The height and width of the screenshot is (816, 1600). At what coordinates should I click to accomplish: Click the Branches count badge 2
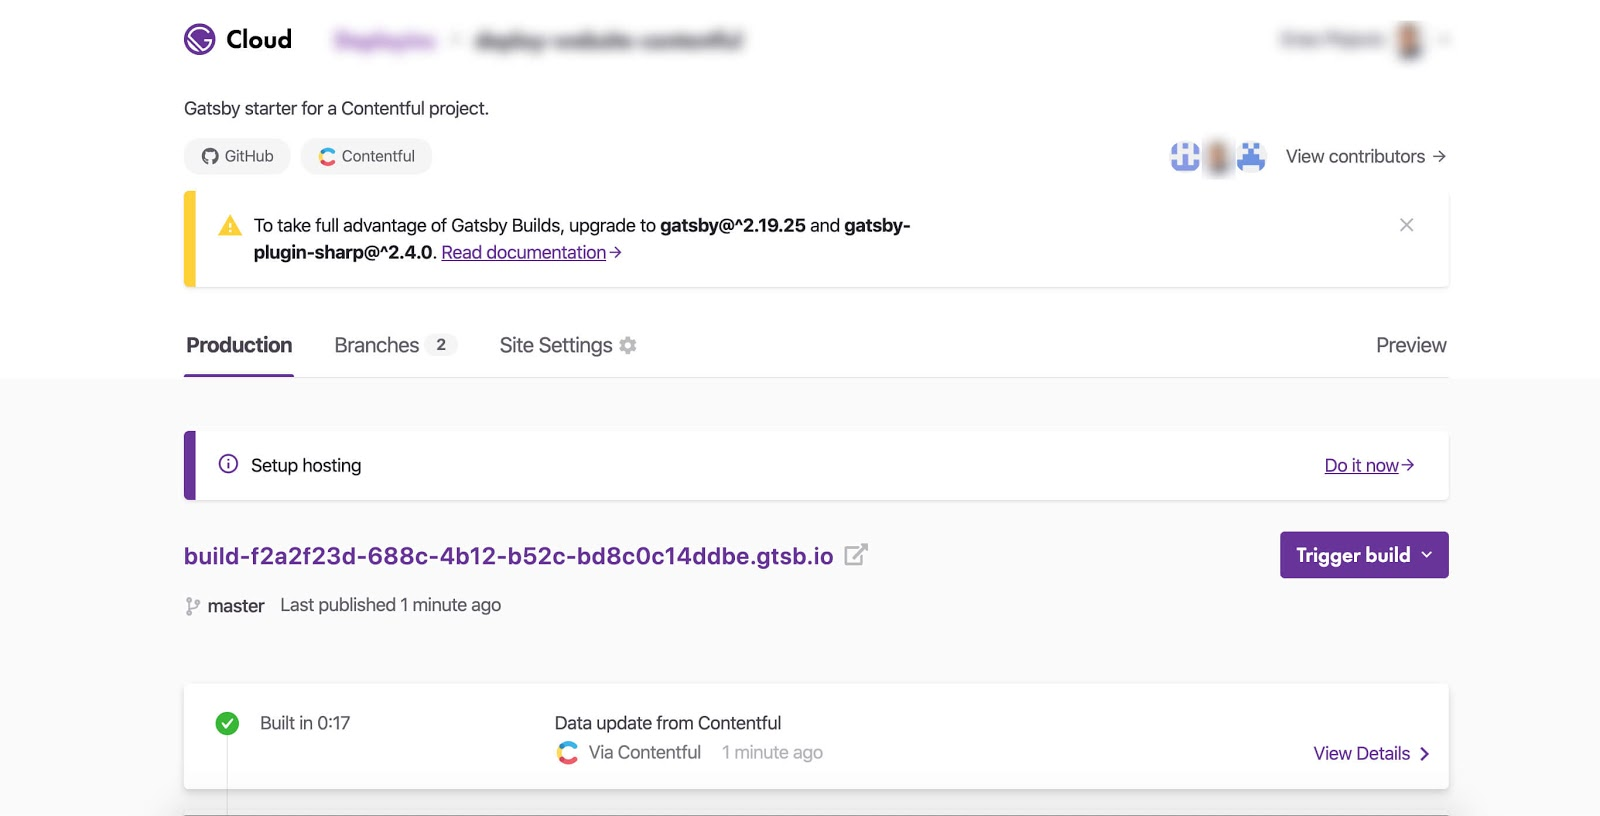[x=441, y=345]
